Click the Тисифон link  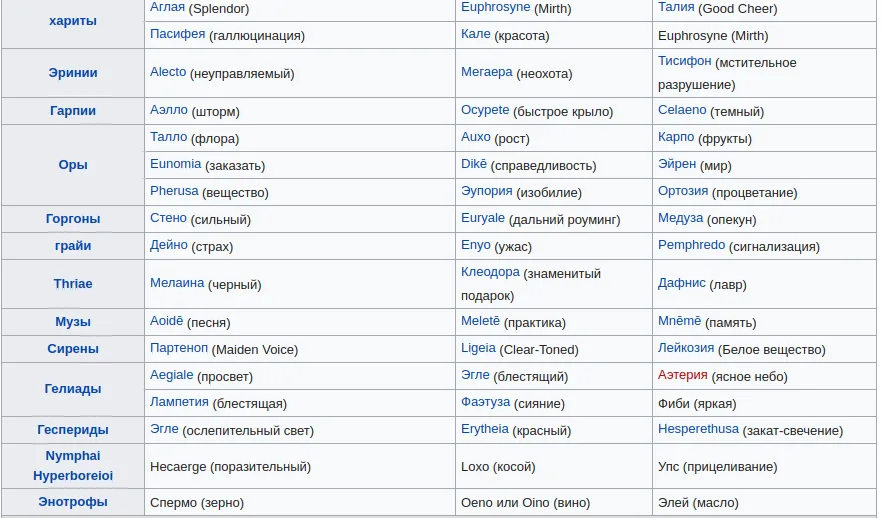pyautogui.click(x=685, y=61)
